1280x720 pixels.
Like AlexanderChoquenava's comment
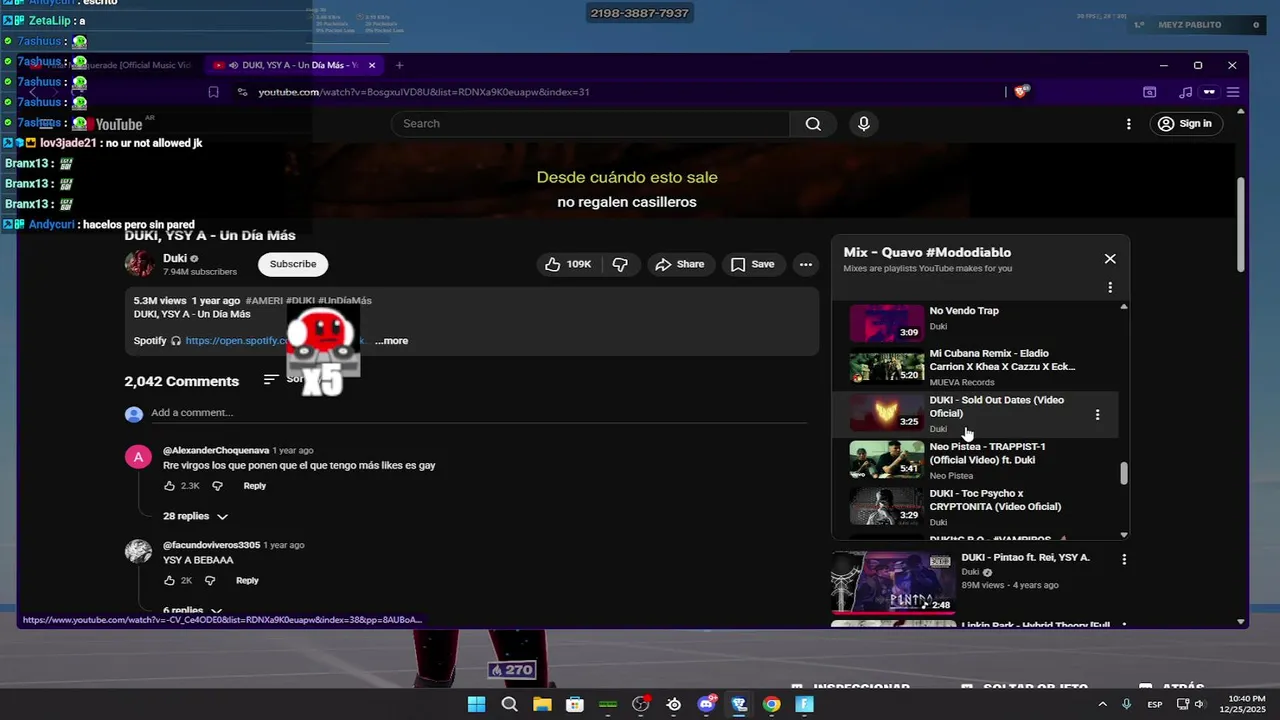pos(169,486)
